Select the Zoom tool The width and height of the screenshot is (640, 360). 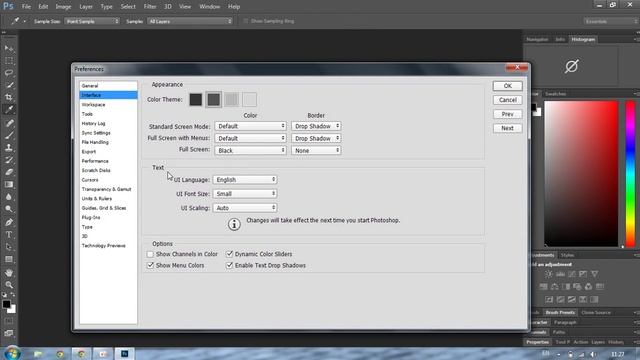(x=9, y=285)
